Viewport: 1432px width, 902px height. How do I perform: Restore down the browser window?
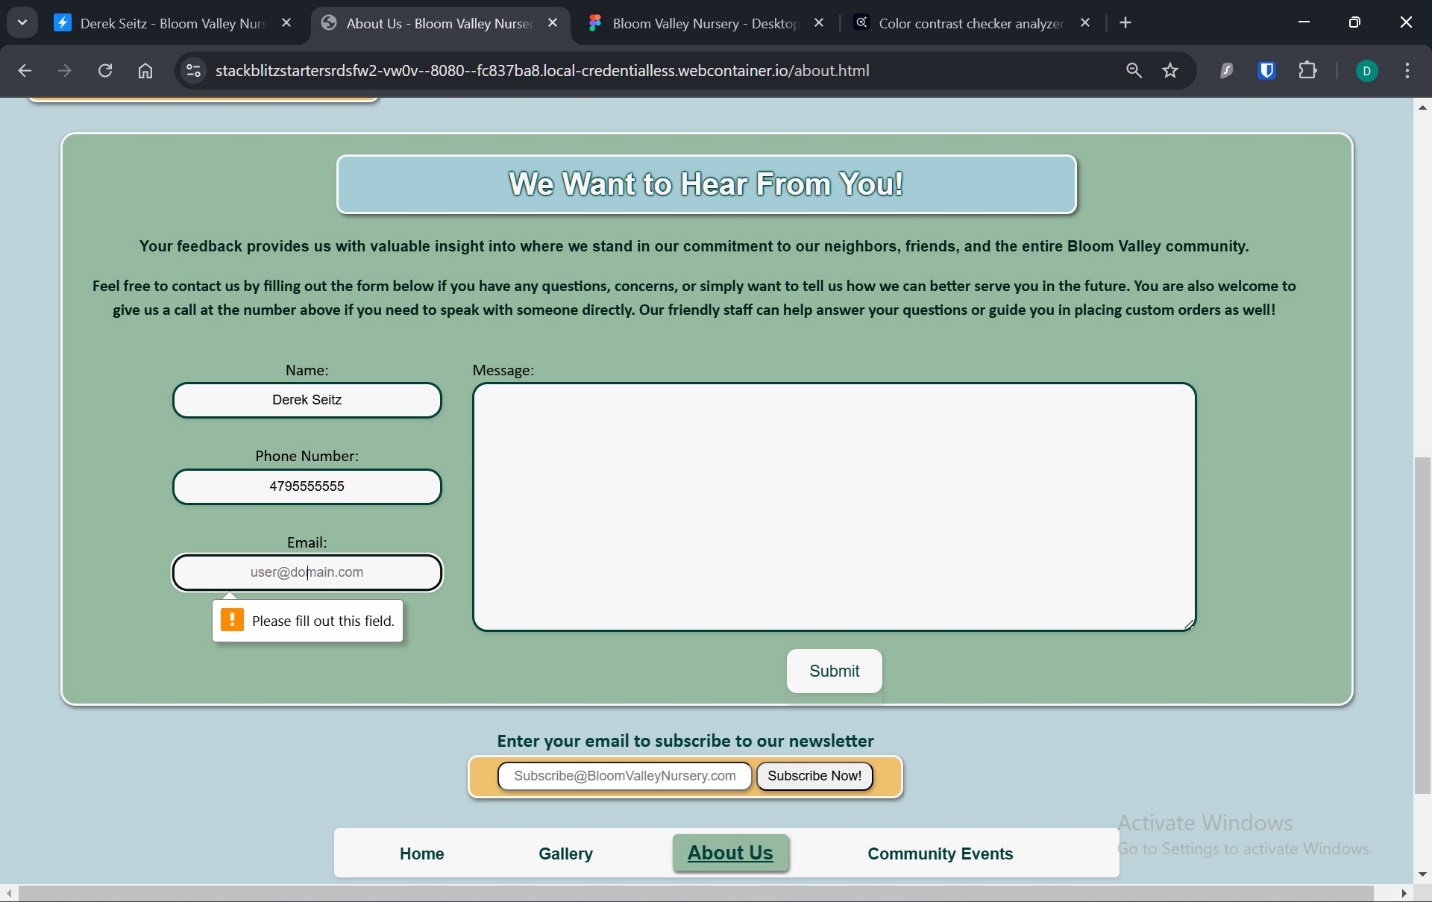(1356, 22)
